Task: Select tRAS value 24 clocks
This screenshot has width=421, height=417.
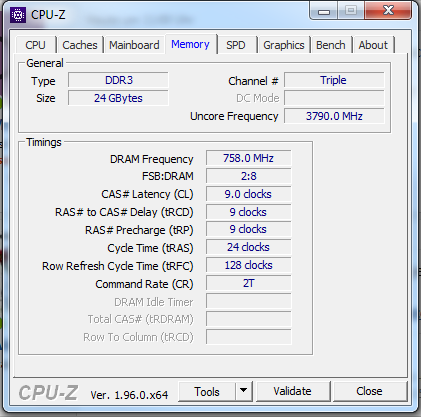Action: coord(249,247)
